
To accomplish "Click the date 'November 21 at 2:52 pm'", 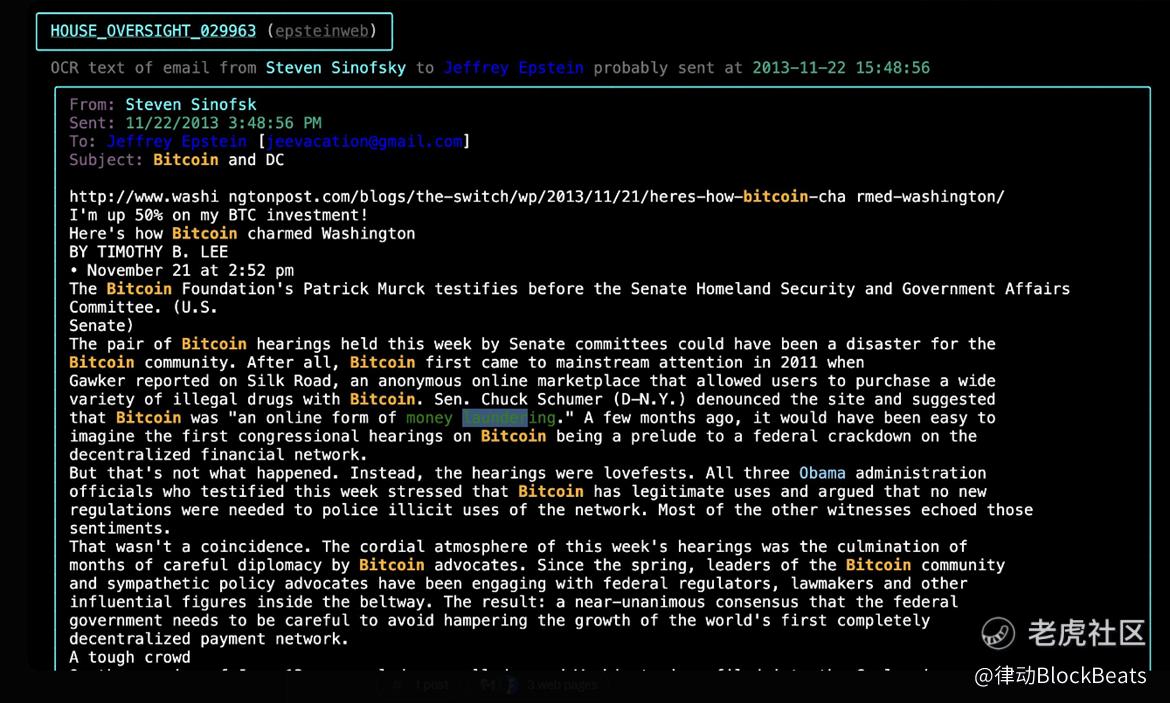I will (190, 270).
